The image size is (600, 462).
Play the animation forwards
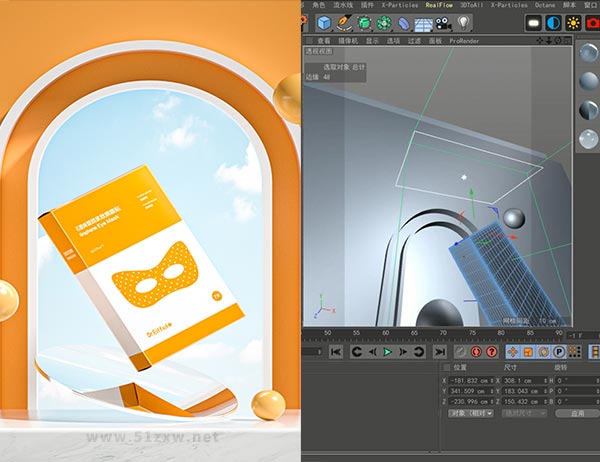tap(388, 352)
